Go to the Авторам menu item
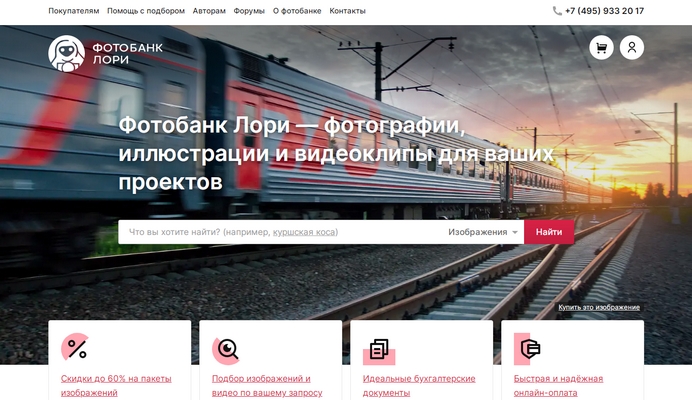 [x=209, y=11]
